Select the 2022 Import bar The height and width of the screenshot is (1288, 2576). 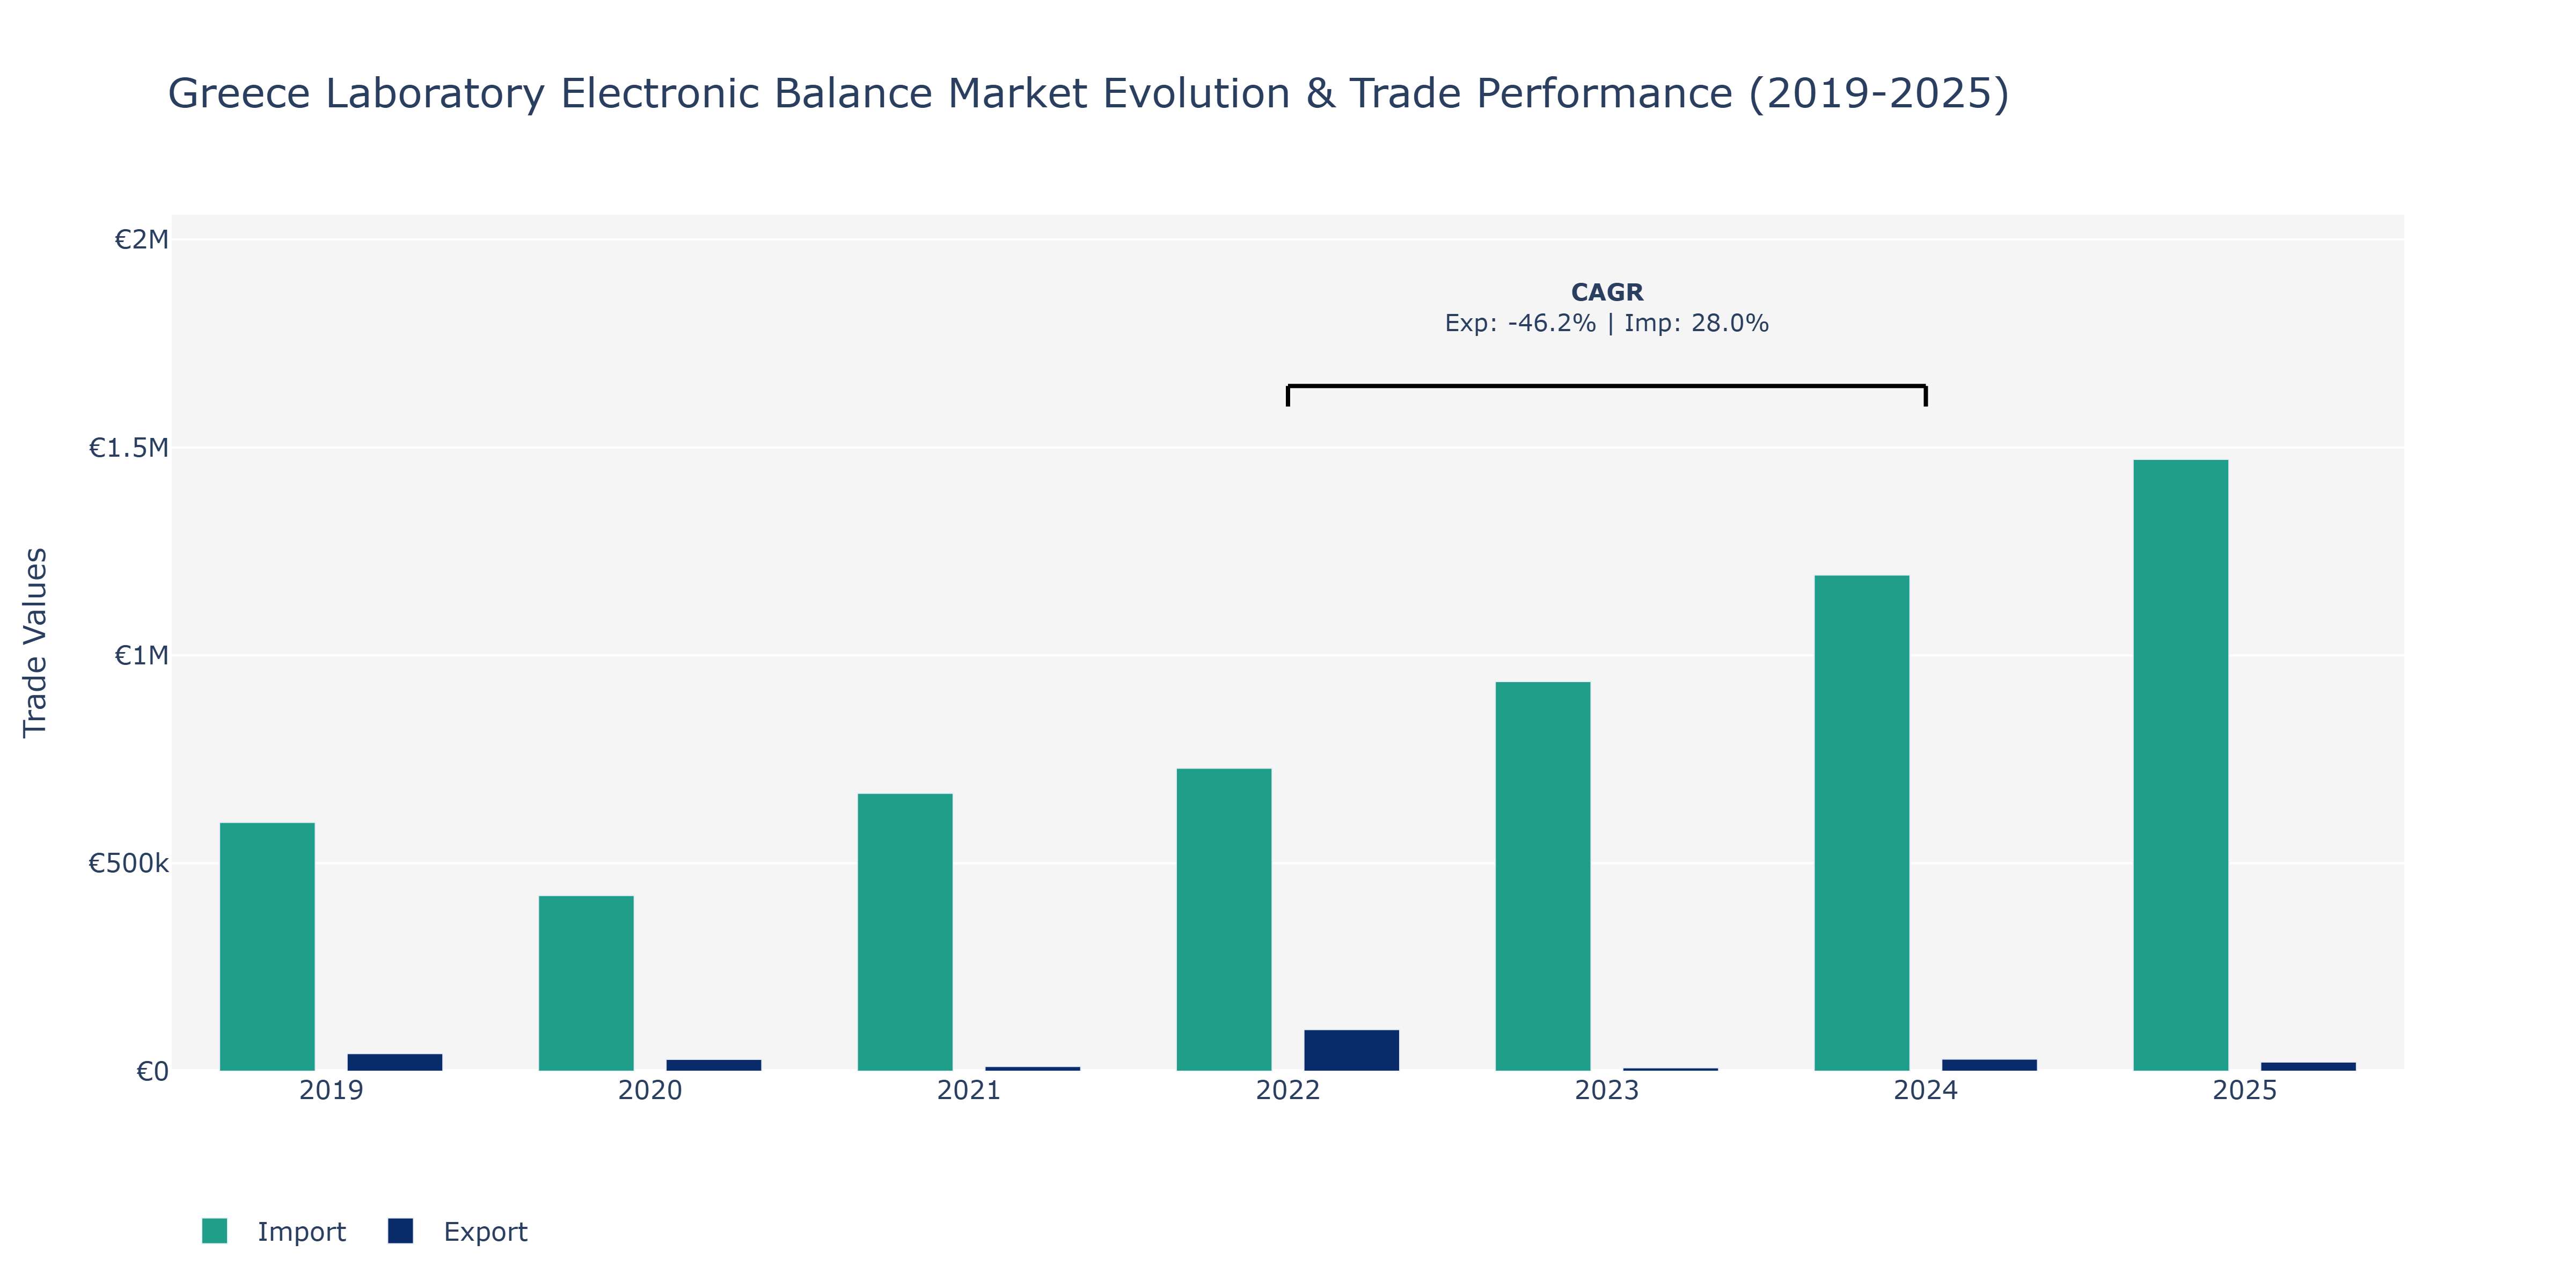[1224, 919]
